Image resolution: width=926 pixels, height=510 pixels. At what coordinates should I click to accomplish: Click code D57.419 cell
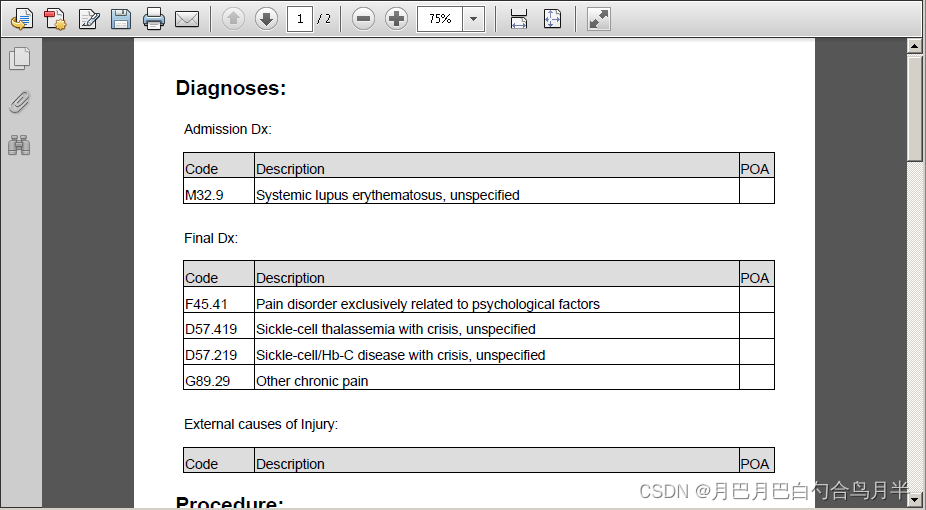coord(219,326)
